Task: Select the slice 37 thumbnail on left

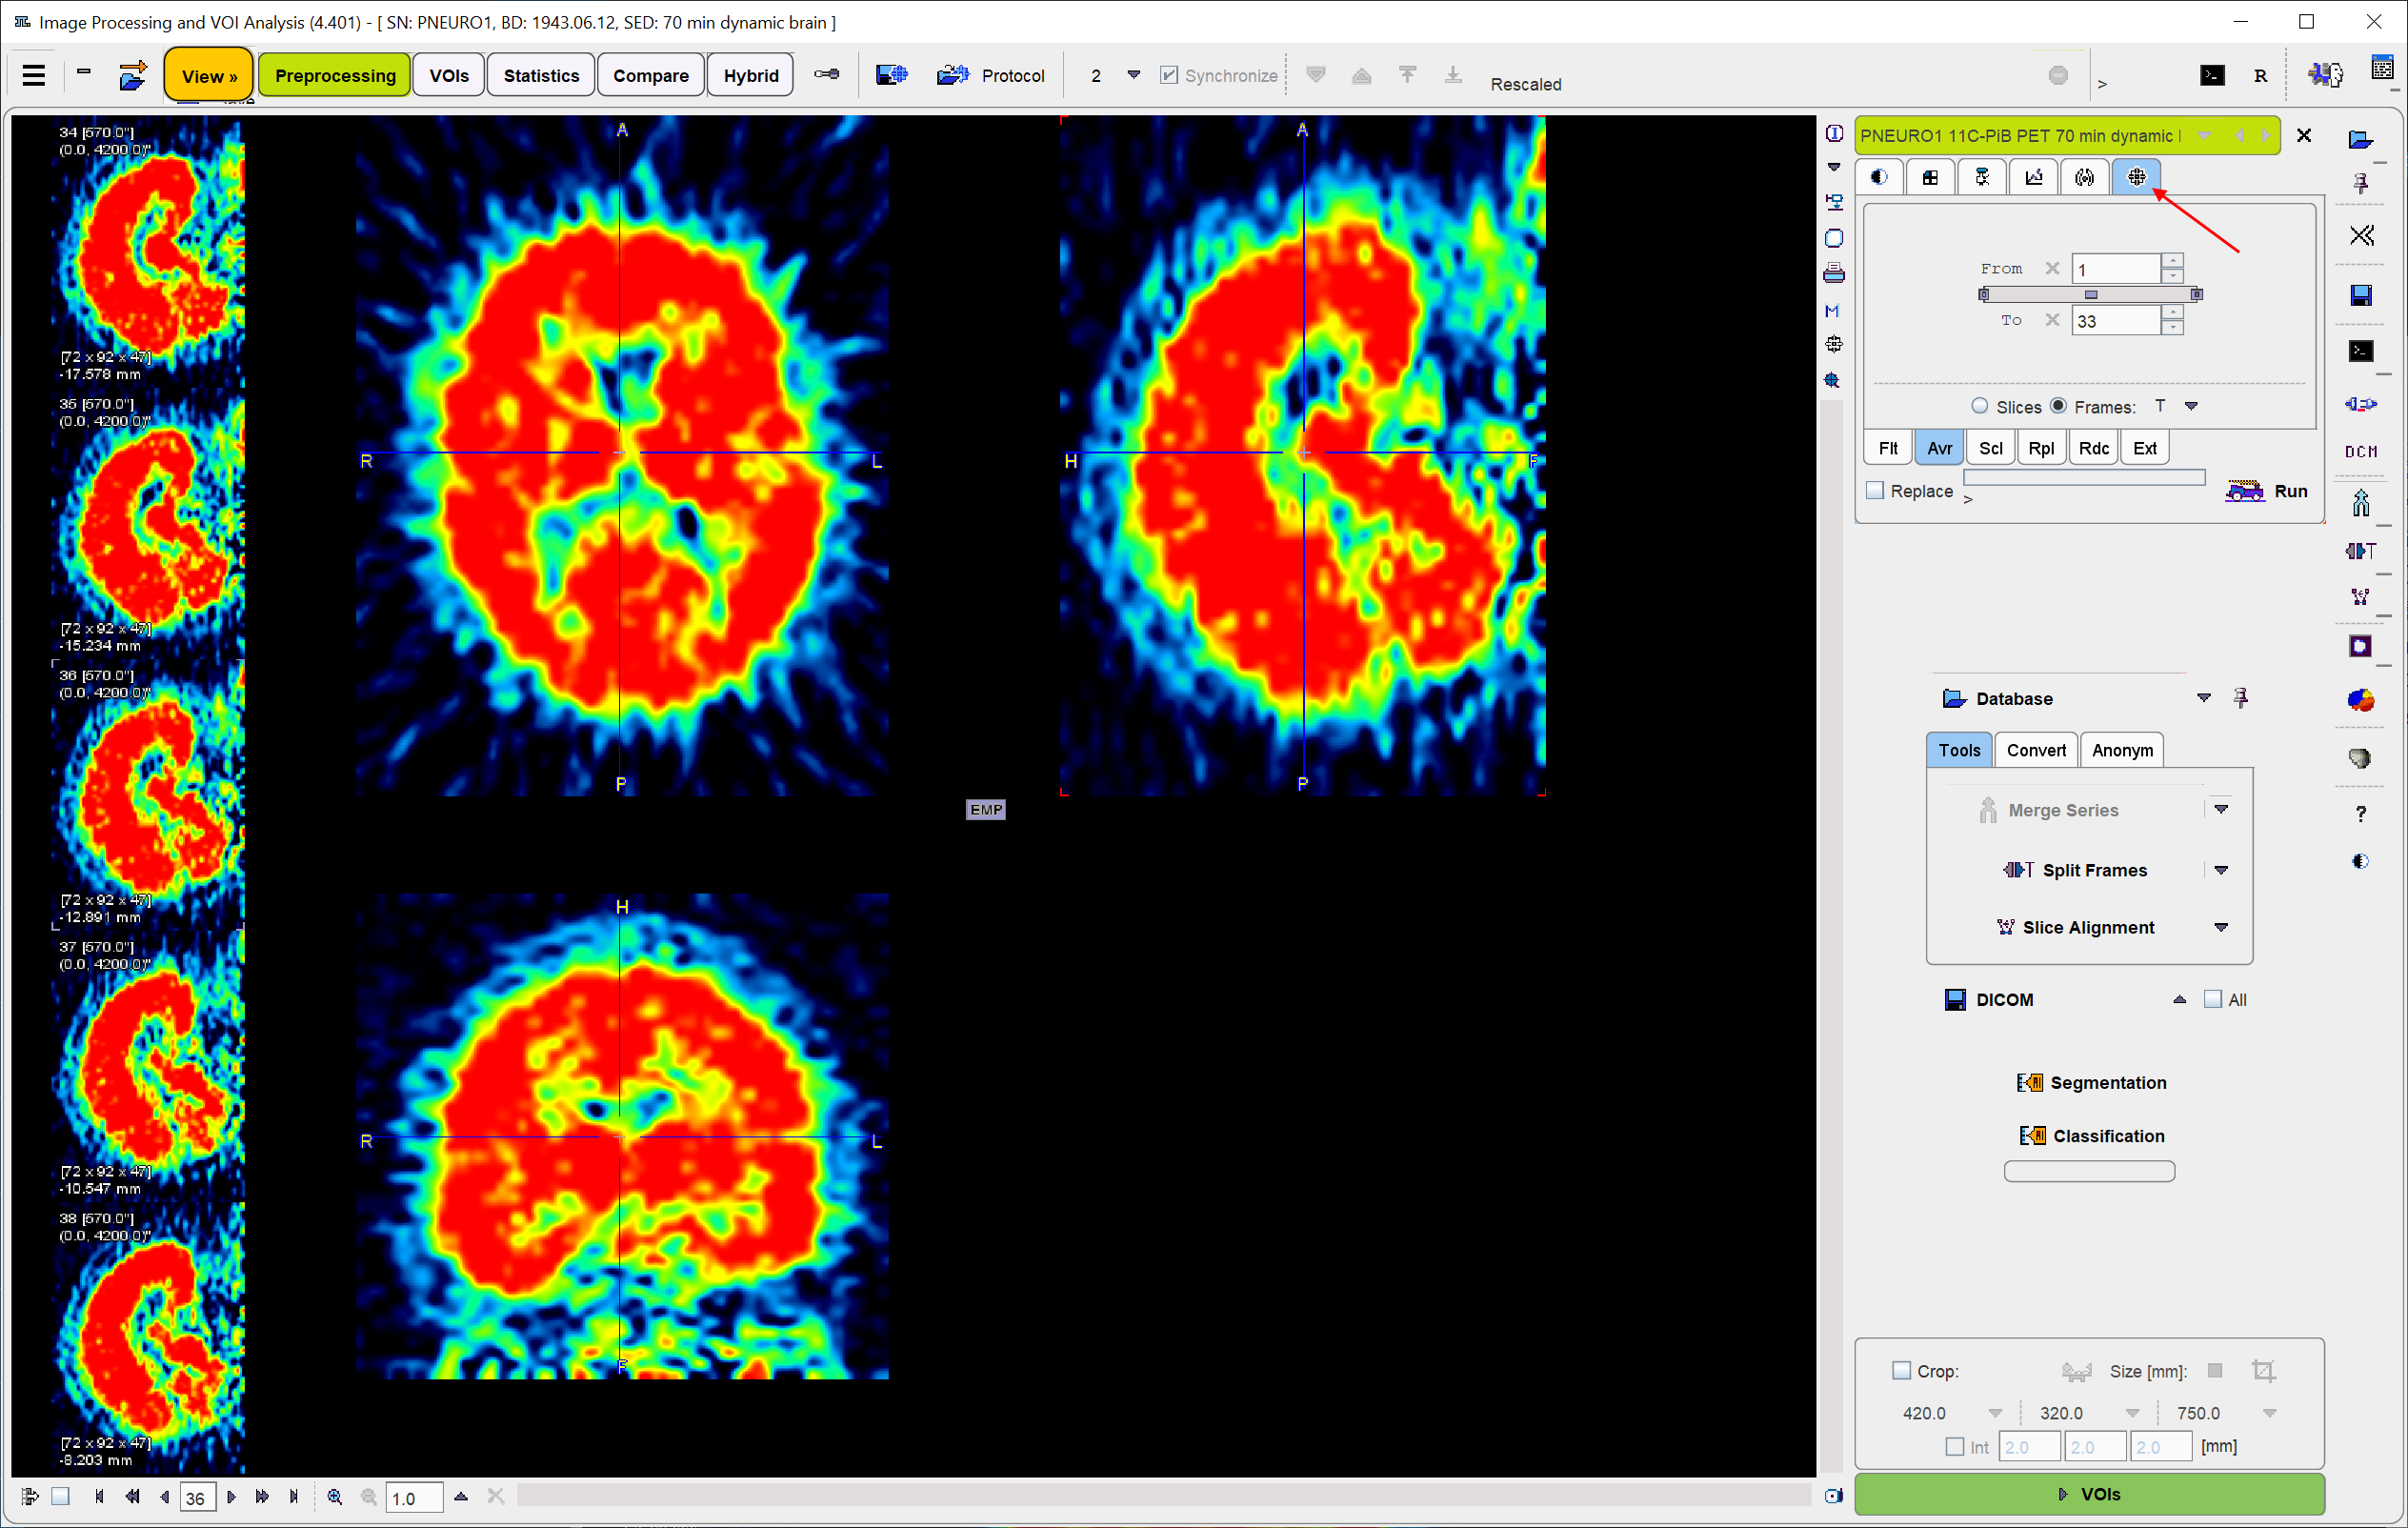Action: point(148,1065)
